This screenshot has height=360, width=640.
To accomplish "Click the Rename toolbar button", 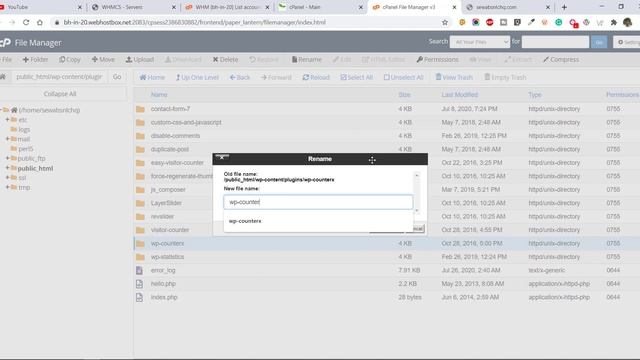I will 307,60.
